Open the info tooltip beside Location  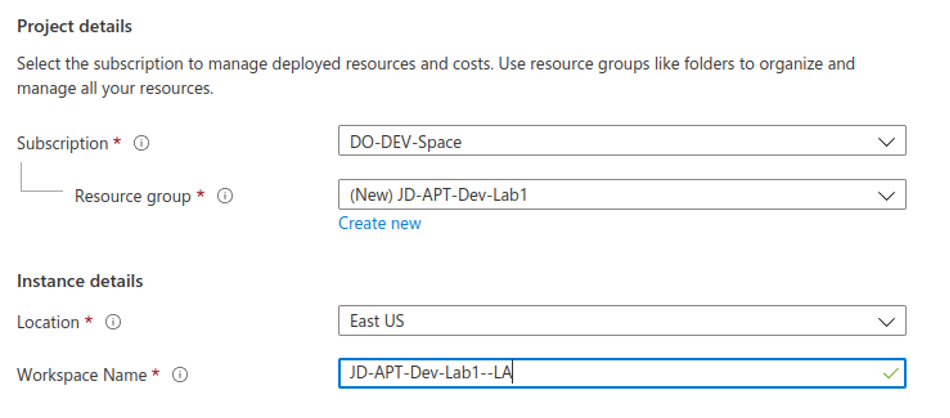[113, 322]
